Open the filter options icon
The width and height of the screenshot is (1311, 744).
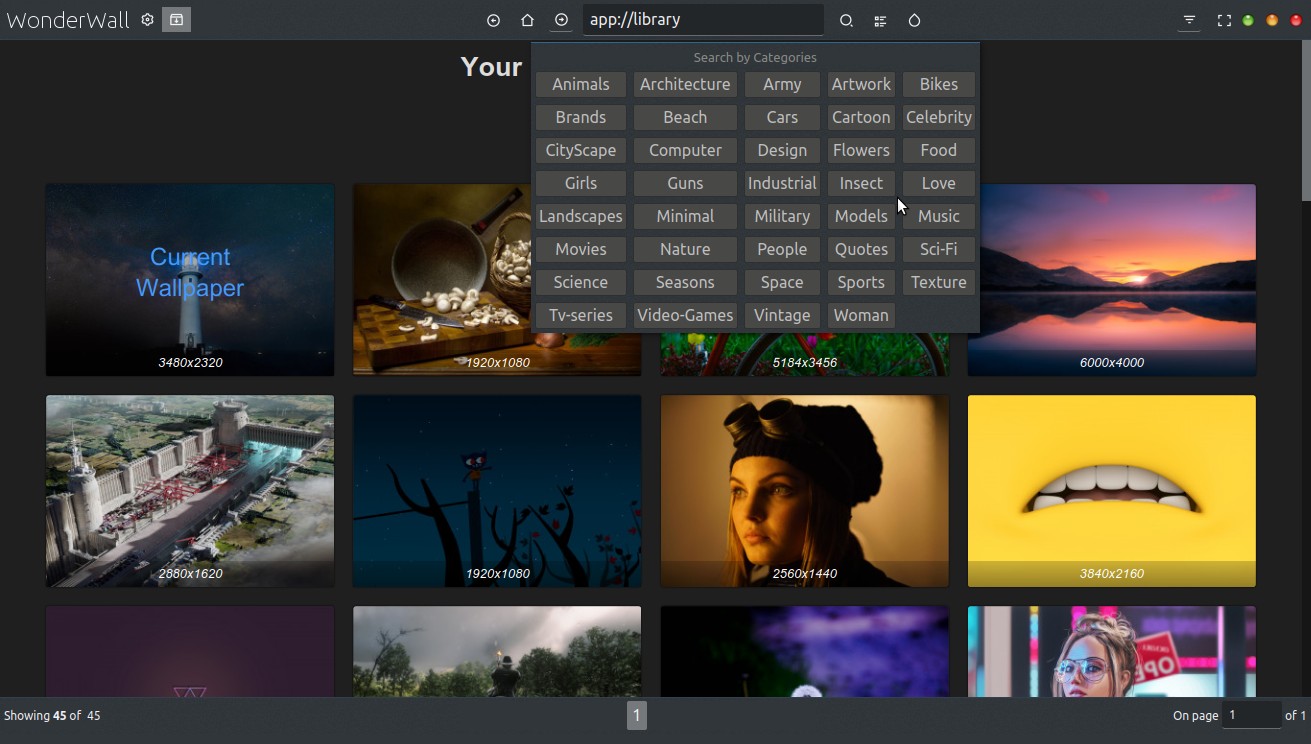pyautogui.click(x=1189, y=20)
